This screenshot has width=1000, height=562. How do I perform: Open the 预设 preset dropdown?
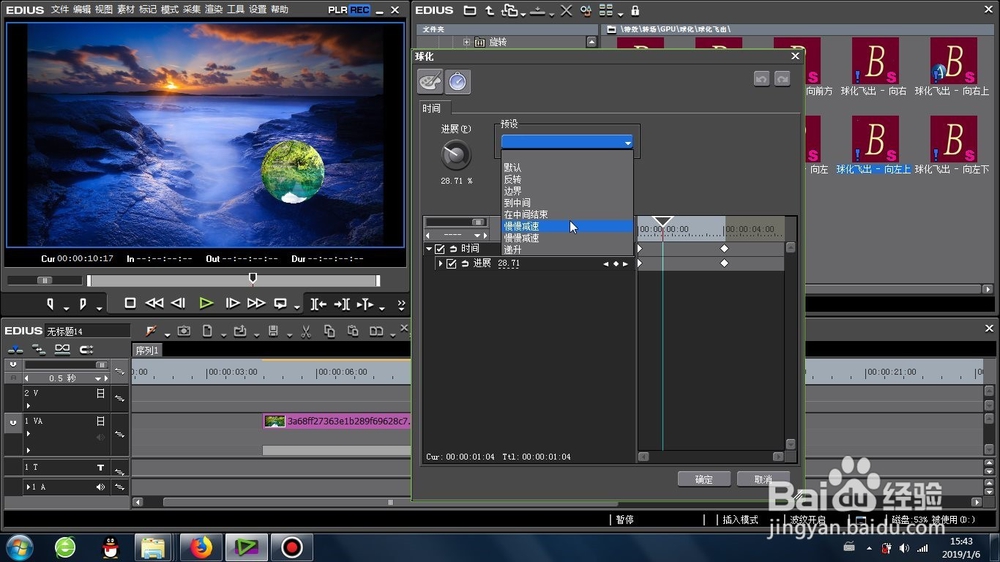click(x=566, y=142)
